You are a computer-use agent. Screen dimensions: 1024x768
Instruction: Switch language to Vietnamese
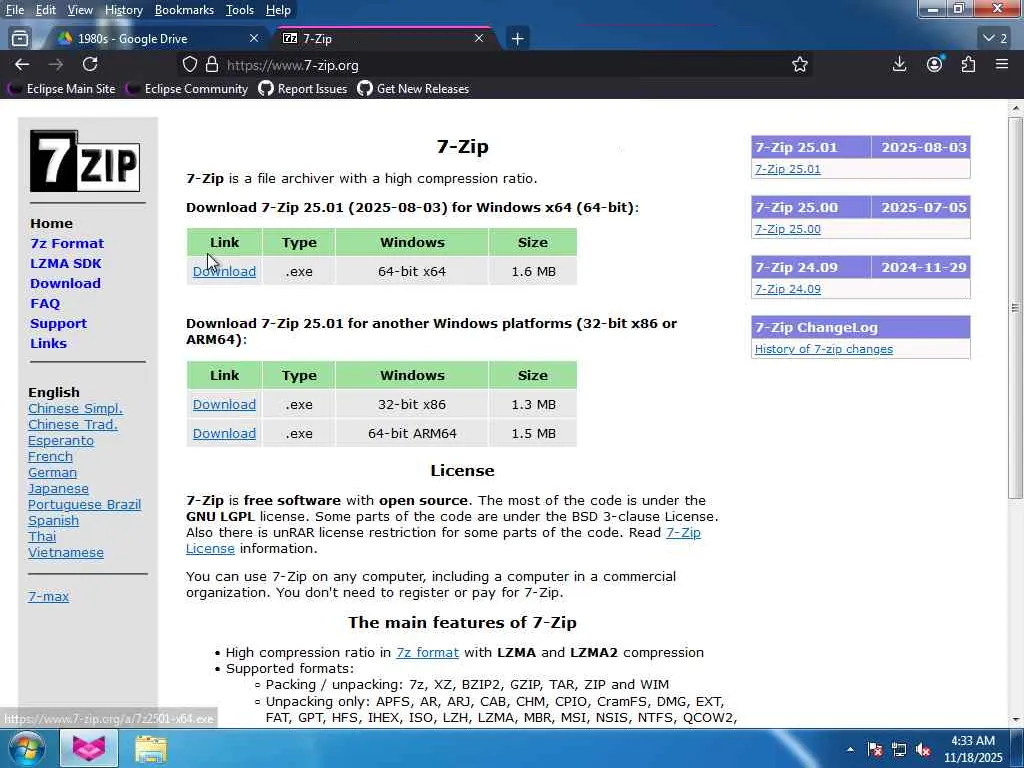[66, 552]
